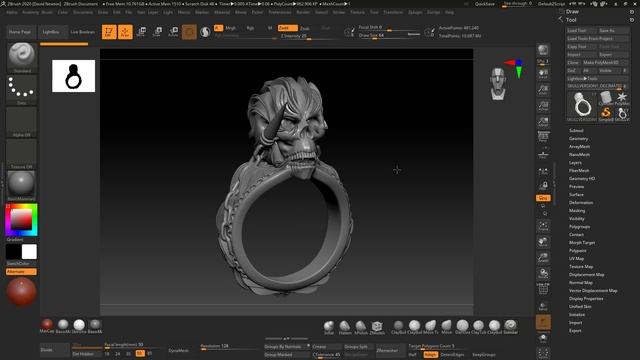Click the Z Intensity slider
The image size is (640, 360).
[x=307, y=36]
